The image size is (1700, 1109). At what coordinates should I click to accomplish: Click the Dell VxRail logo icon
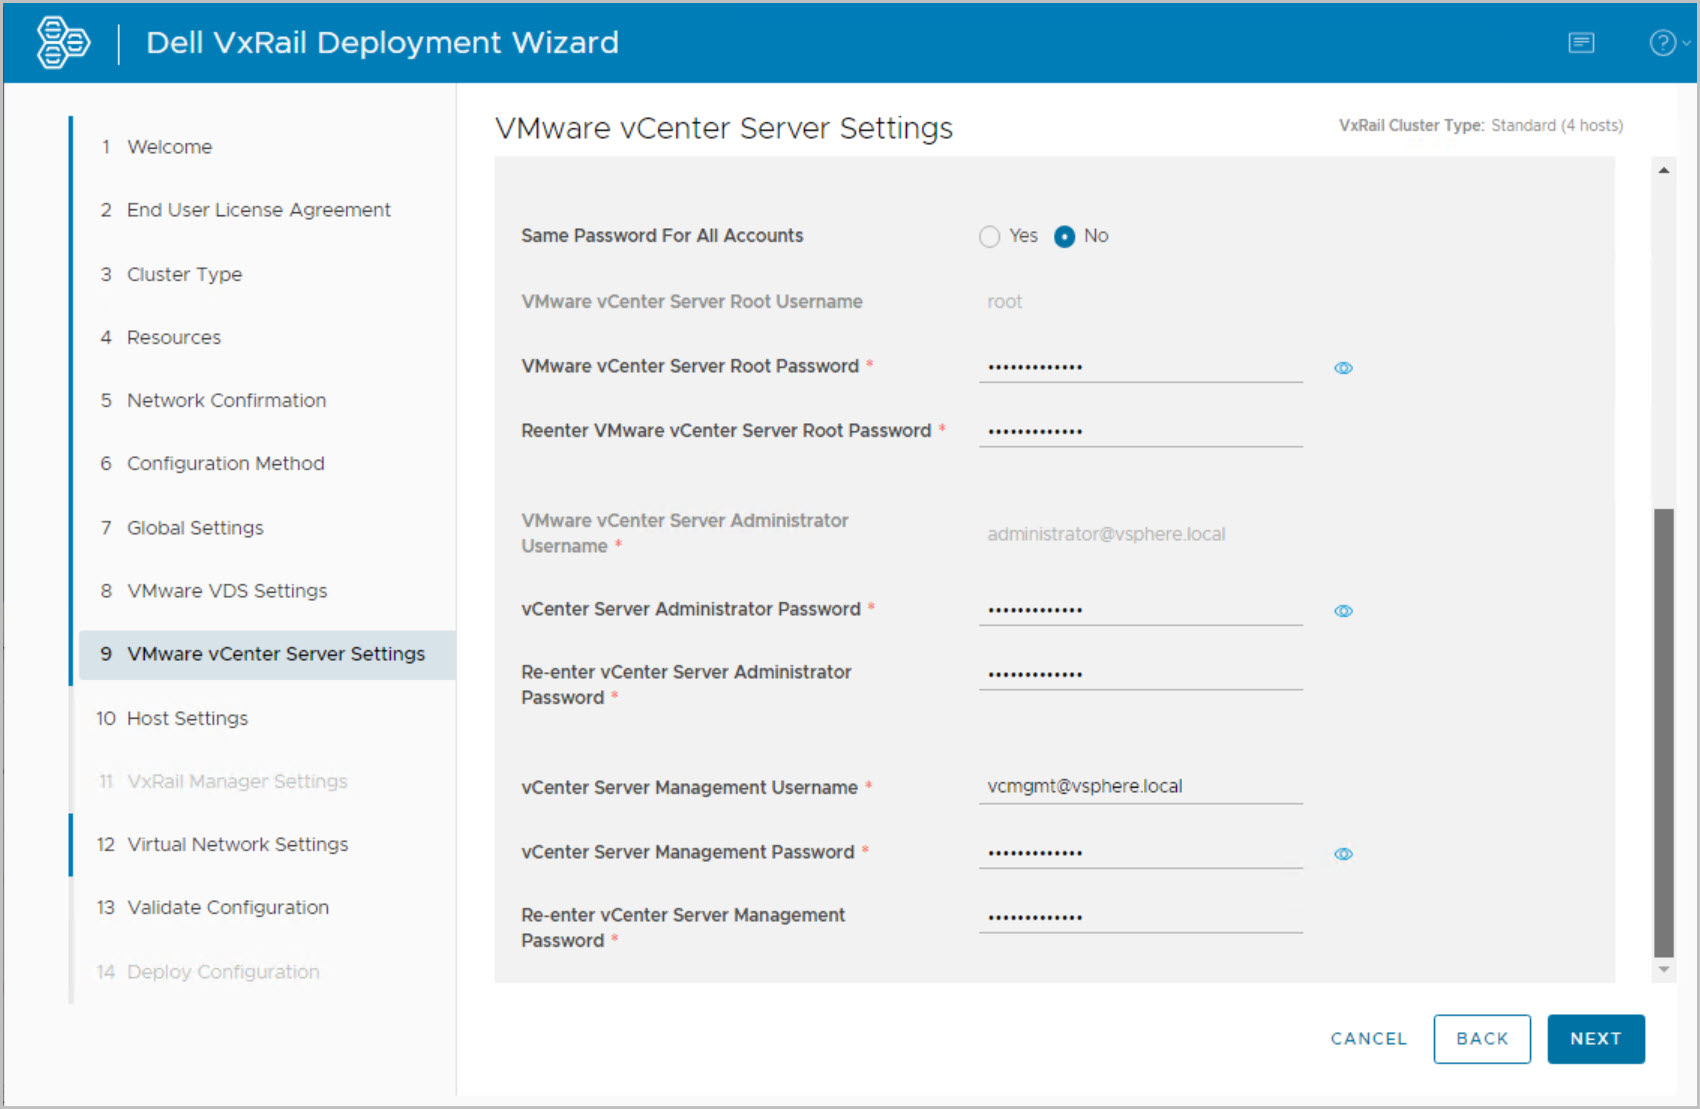tap(63, 42)
